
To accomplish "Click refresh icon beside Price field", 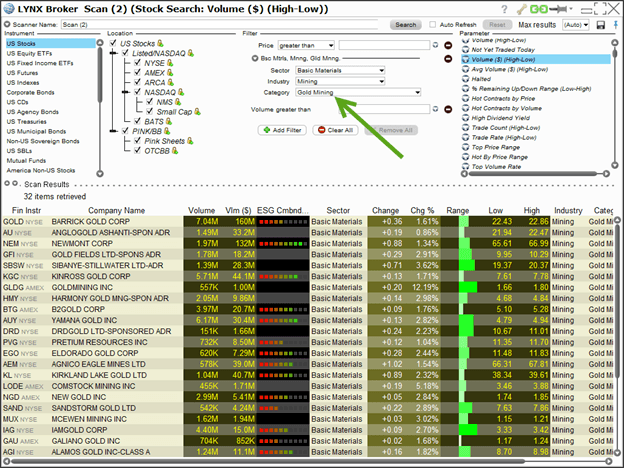I will pos(435,45).
